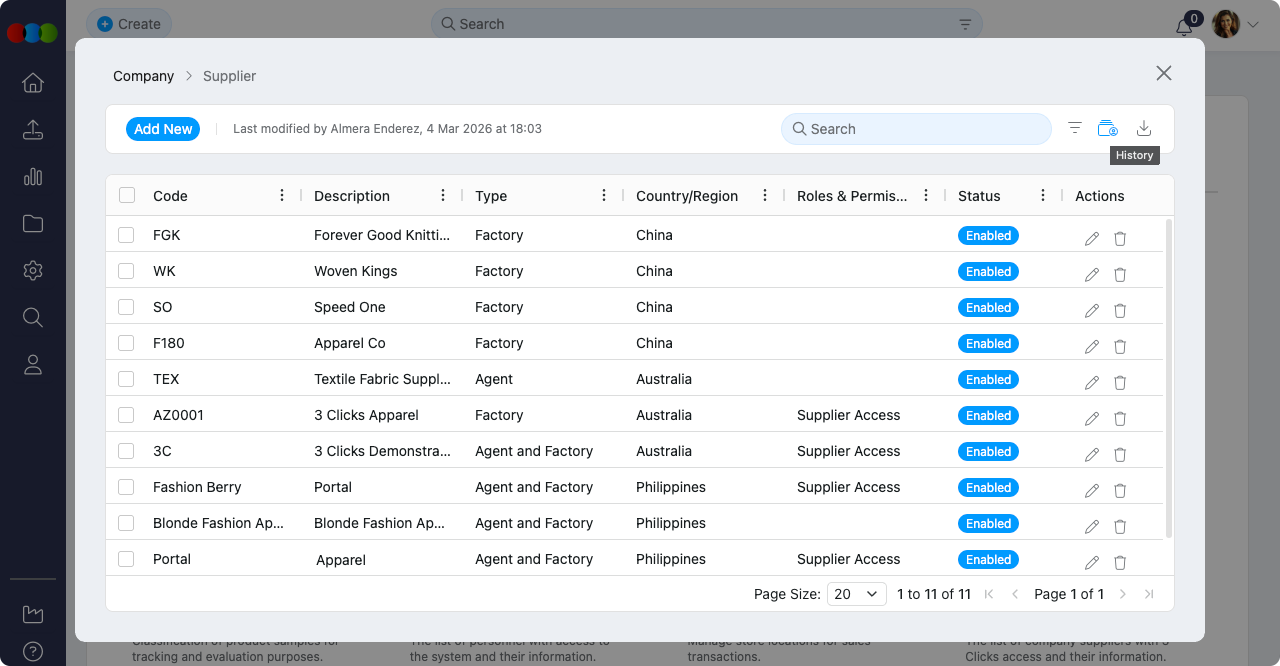Check the box for supplier SO
The width and height of the screenshot is (1280, 666).
click(x=126, y=307)
